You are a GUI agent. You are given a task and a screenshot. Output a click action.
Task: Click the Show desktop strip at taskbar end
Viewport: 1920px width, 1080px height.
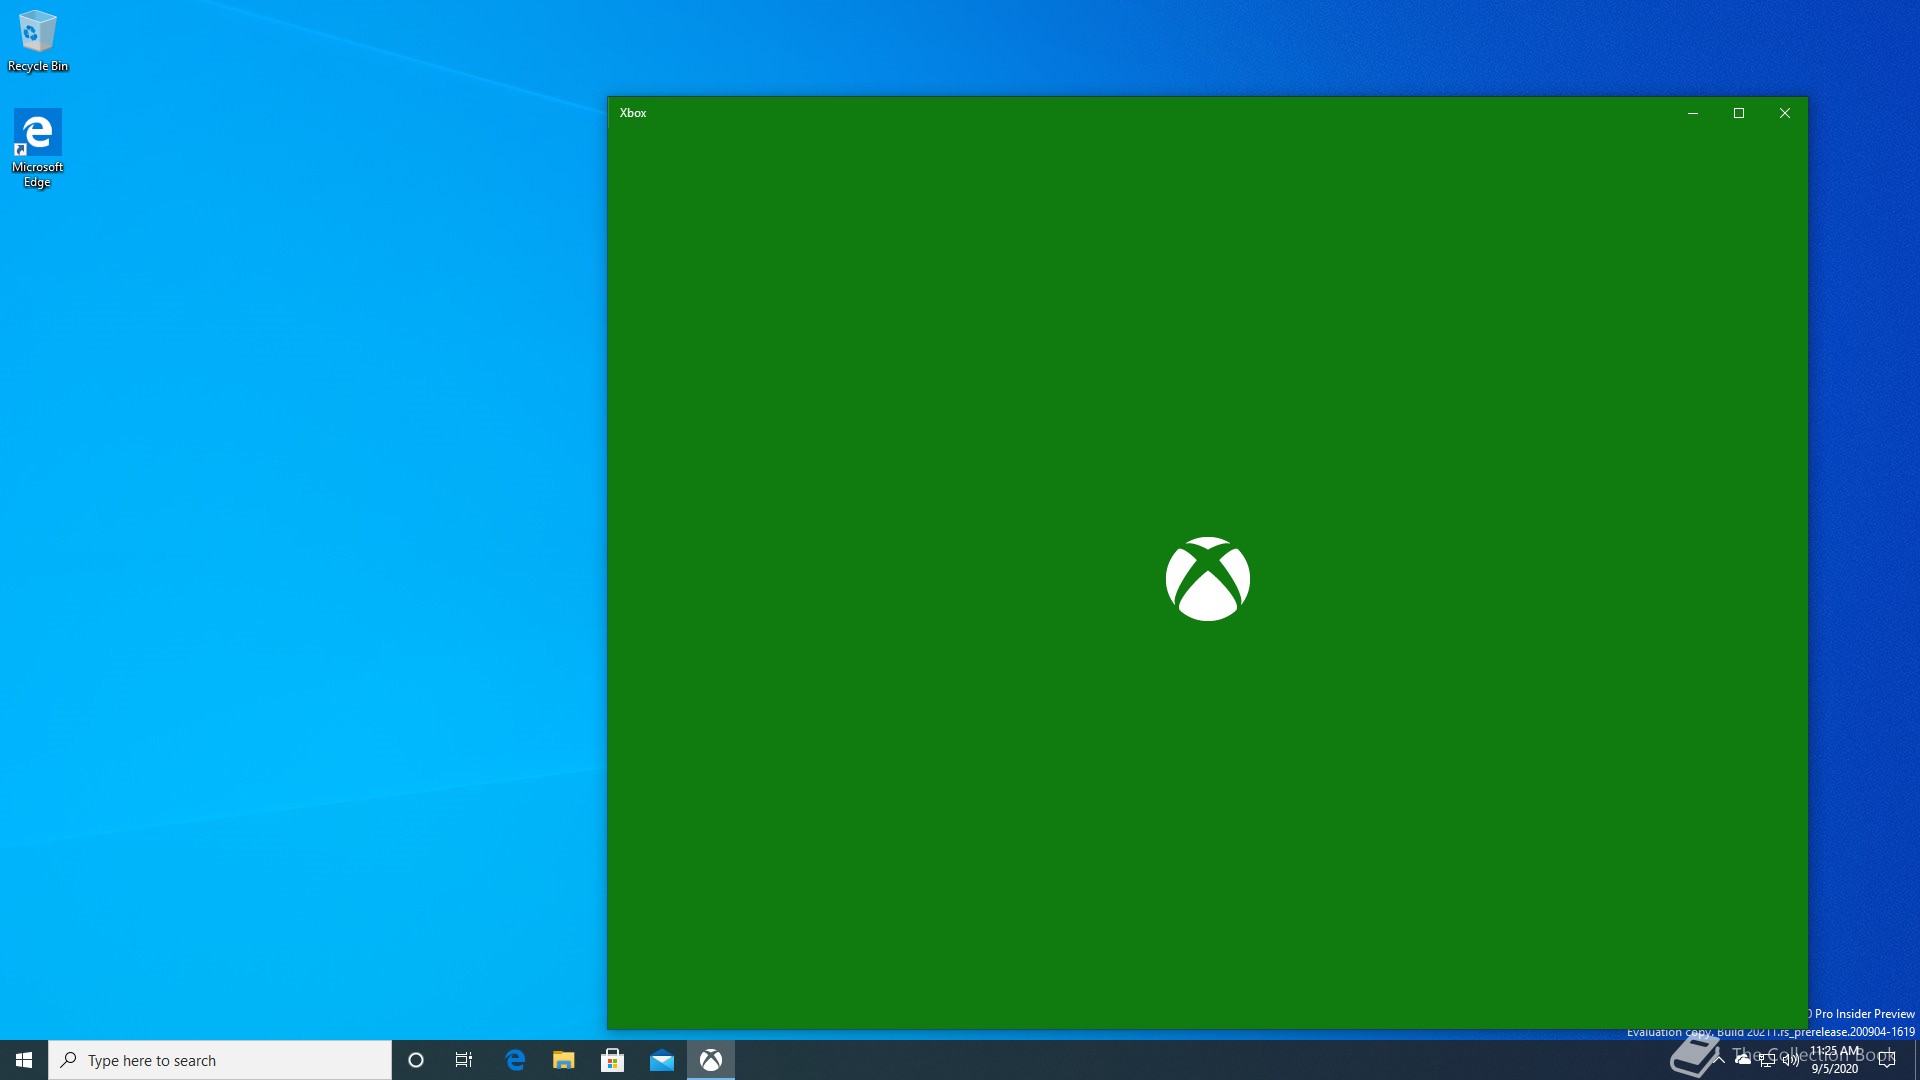click(x=1916, y=1060)
